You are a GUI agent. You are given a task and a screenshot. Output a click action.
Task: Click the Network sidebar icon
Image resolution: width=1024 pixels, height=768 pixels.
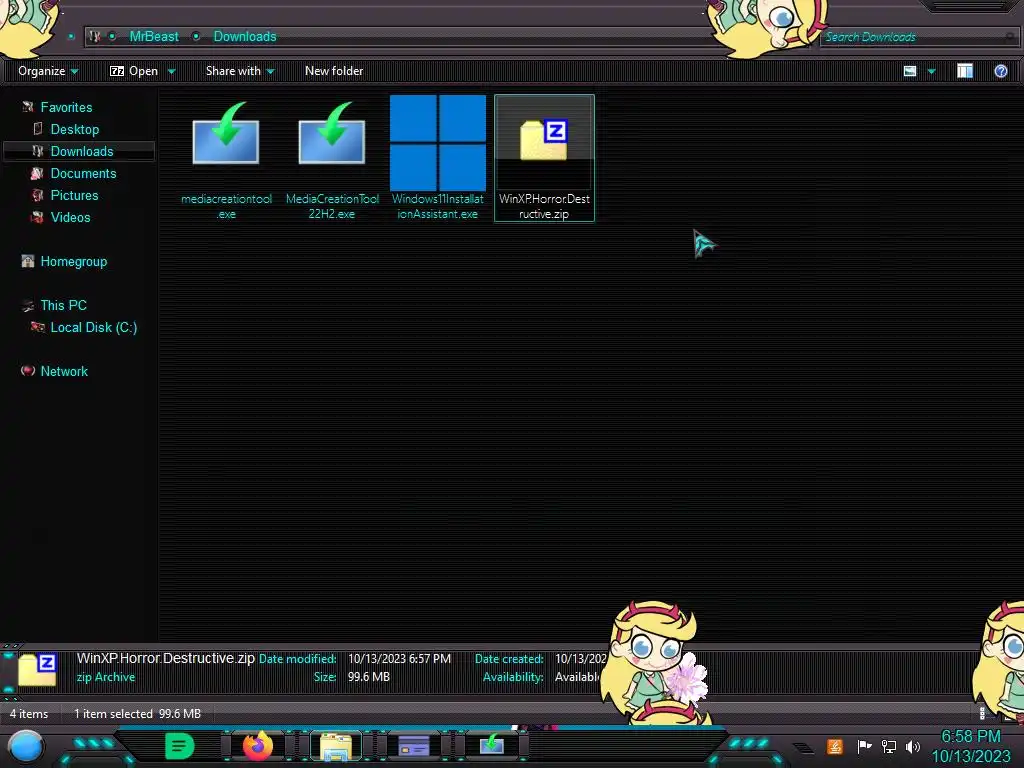coord(27,372)
